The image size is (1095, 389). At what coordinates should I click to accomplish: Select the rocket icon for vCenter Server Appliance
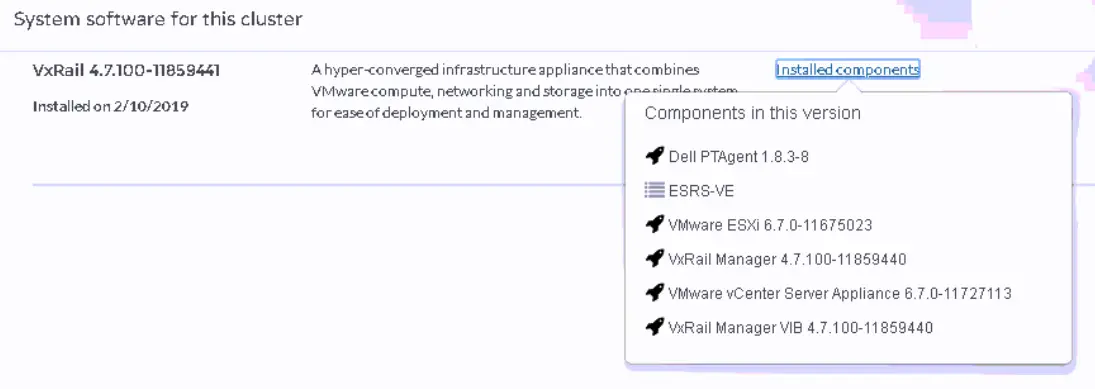(654, 293)
